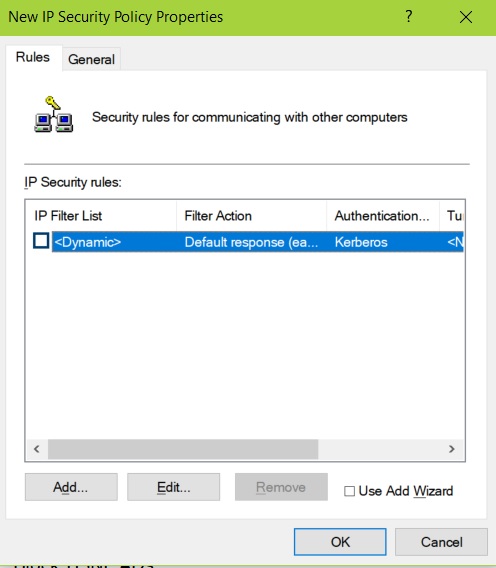Click the Edit... button
Image resolution: width=496 pixels, height=568 pixels.
[173, 487]
